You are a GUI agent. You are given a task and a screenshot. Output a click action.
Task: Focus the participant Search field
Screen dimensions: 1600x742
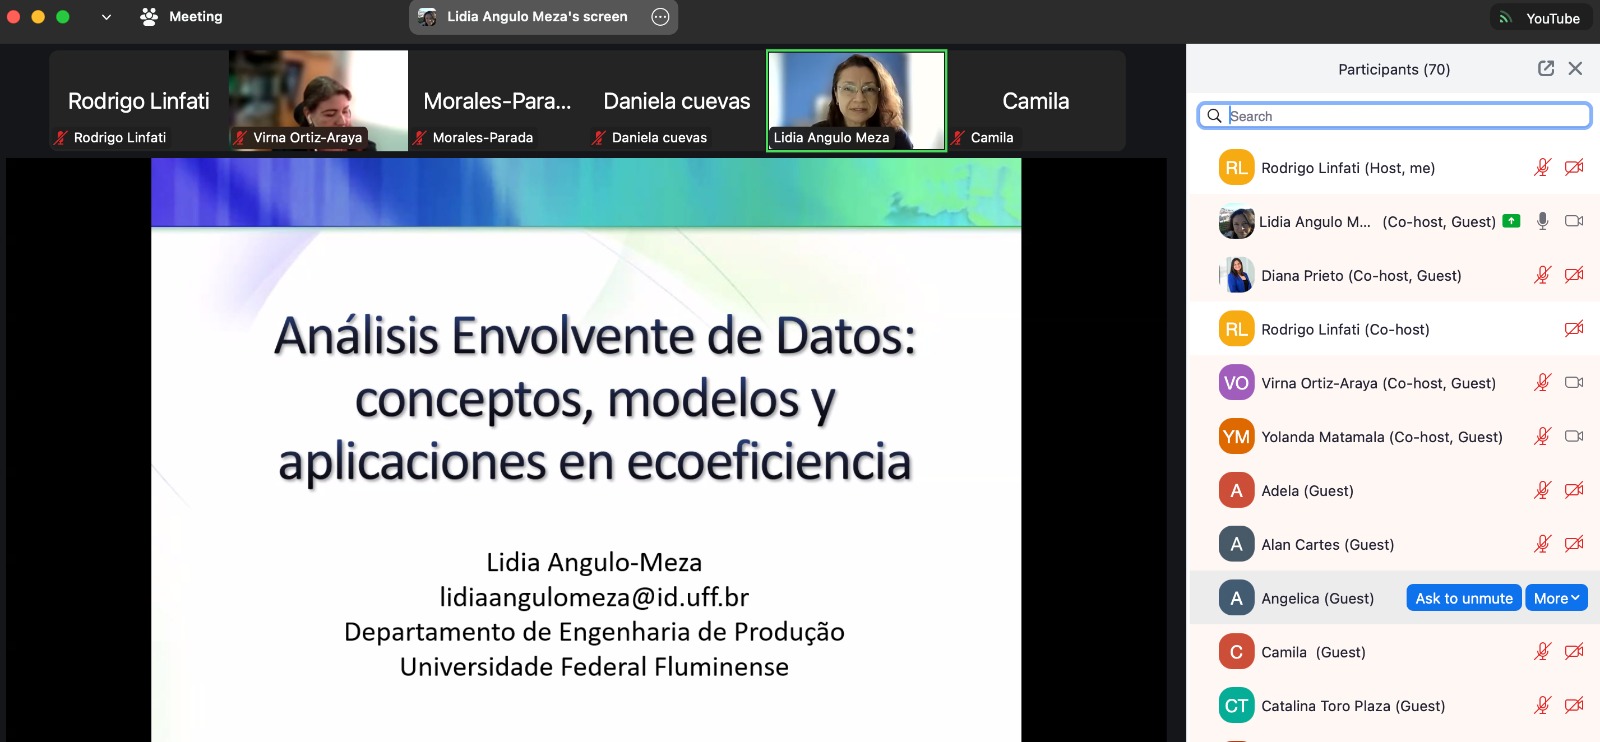pos(1394,116)
